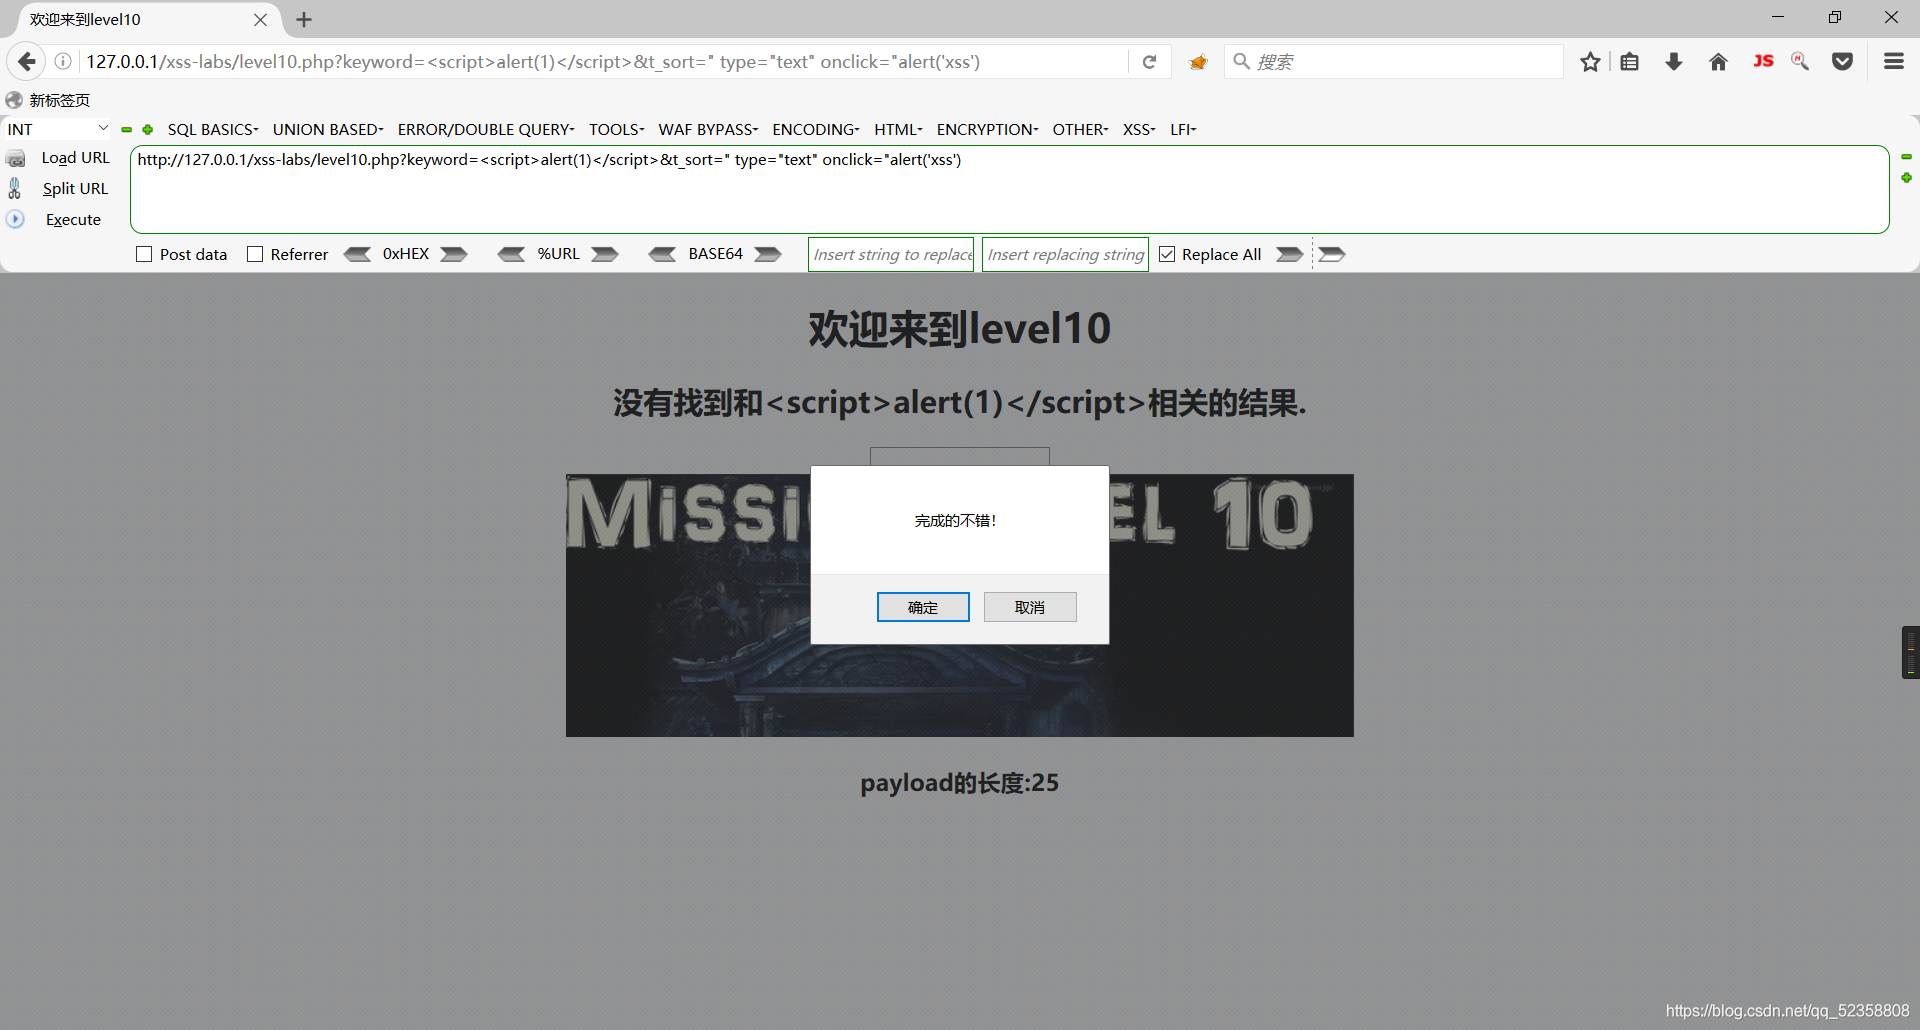This screenshot has height=1030, width=1920.
Task: Click the 0xHEX decode left arrow
Action: click(x=357, y=254)
